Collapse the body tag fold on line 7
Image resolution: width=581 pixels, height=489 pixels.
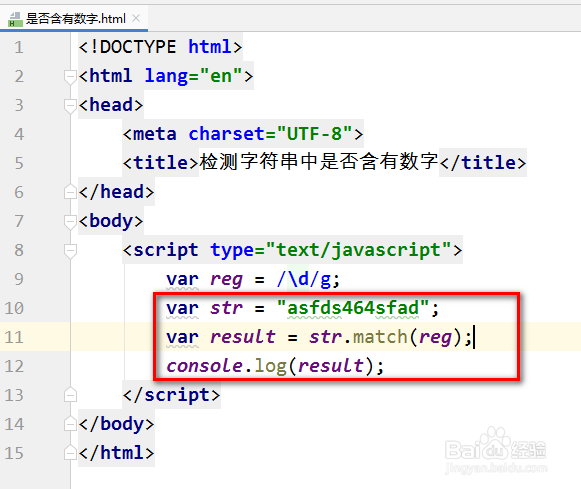coord(70,222)
